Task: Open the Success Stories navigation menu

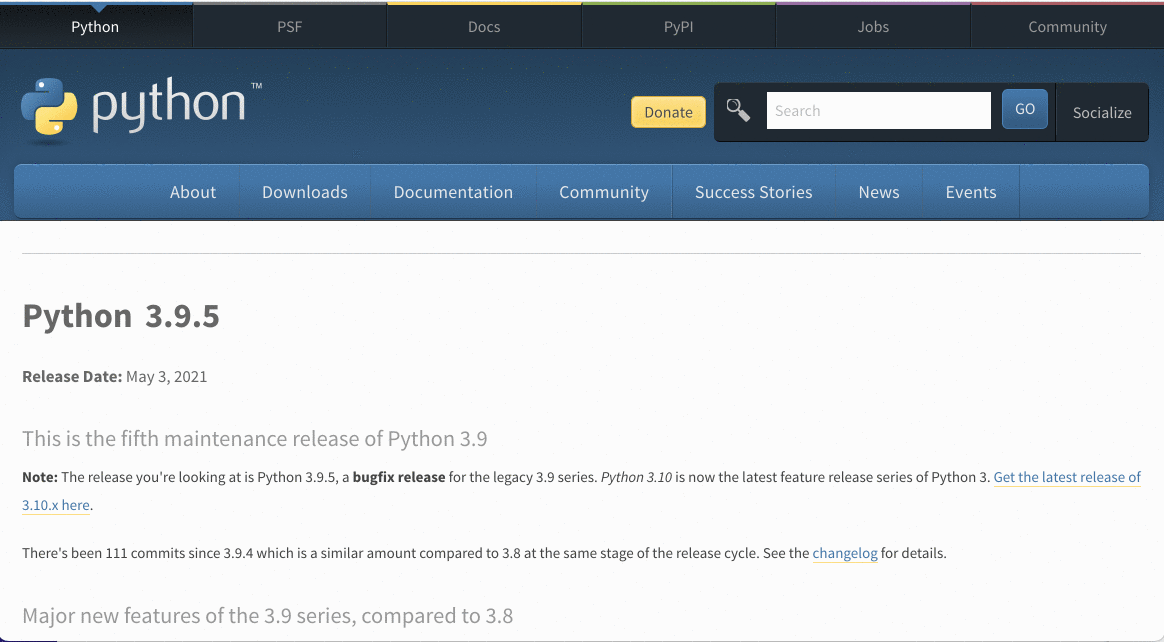Action: click(753, 192)
